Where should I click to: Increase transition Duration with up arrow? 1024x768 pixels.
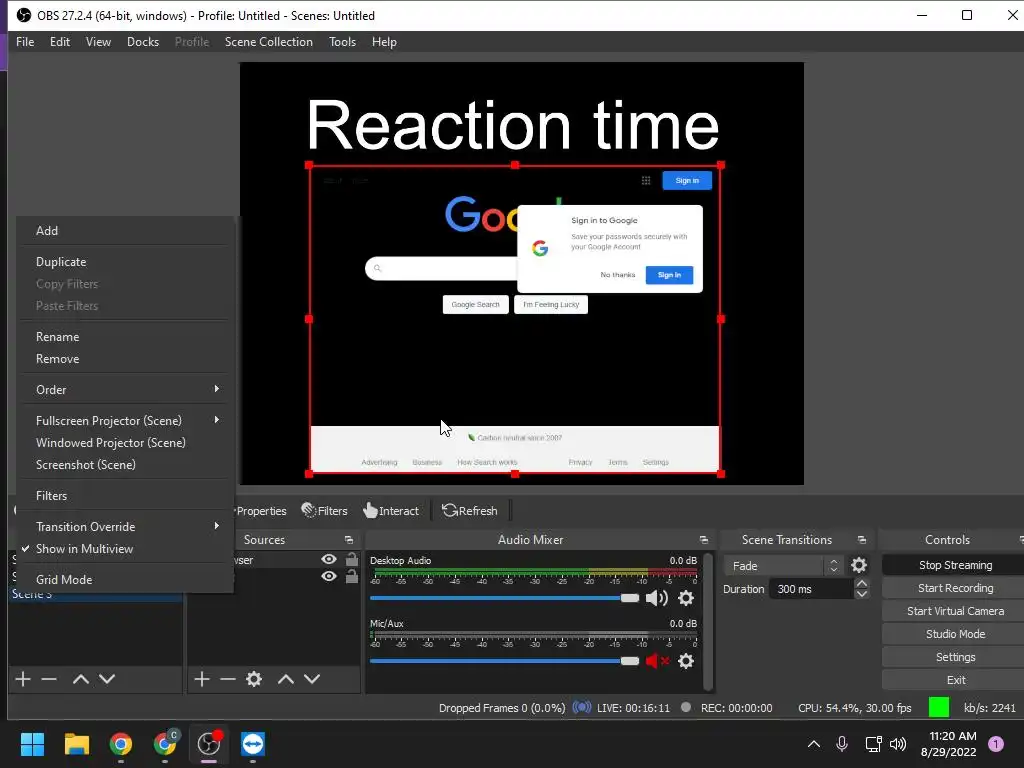pos(861,583)
